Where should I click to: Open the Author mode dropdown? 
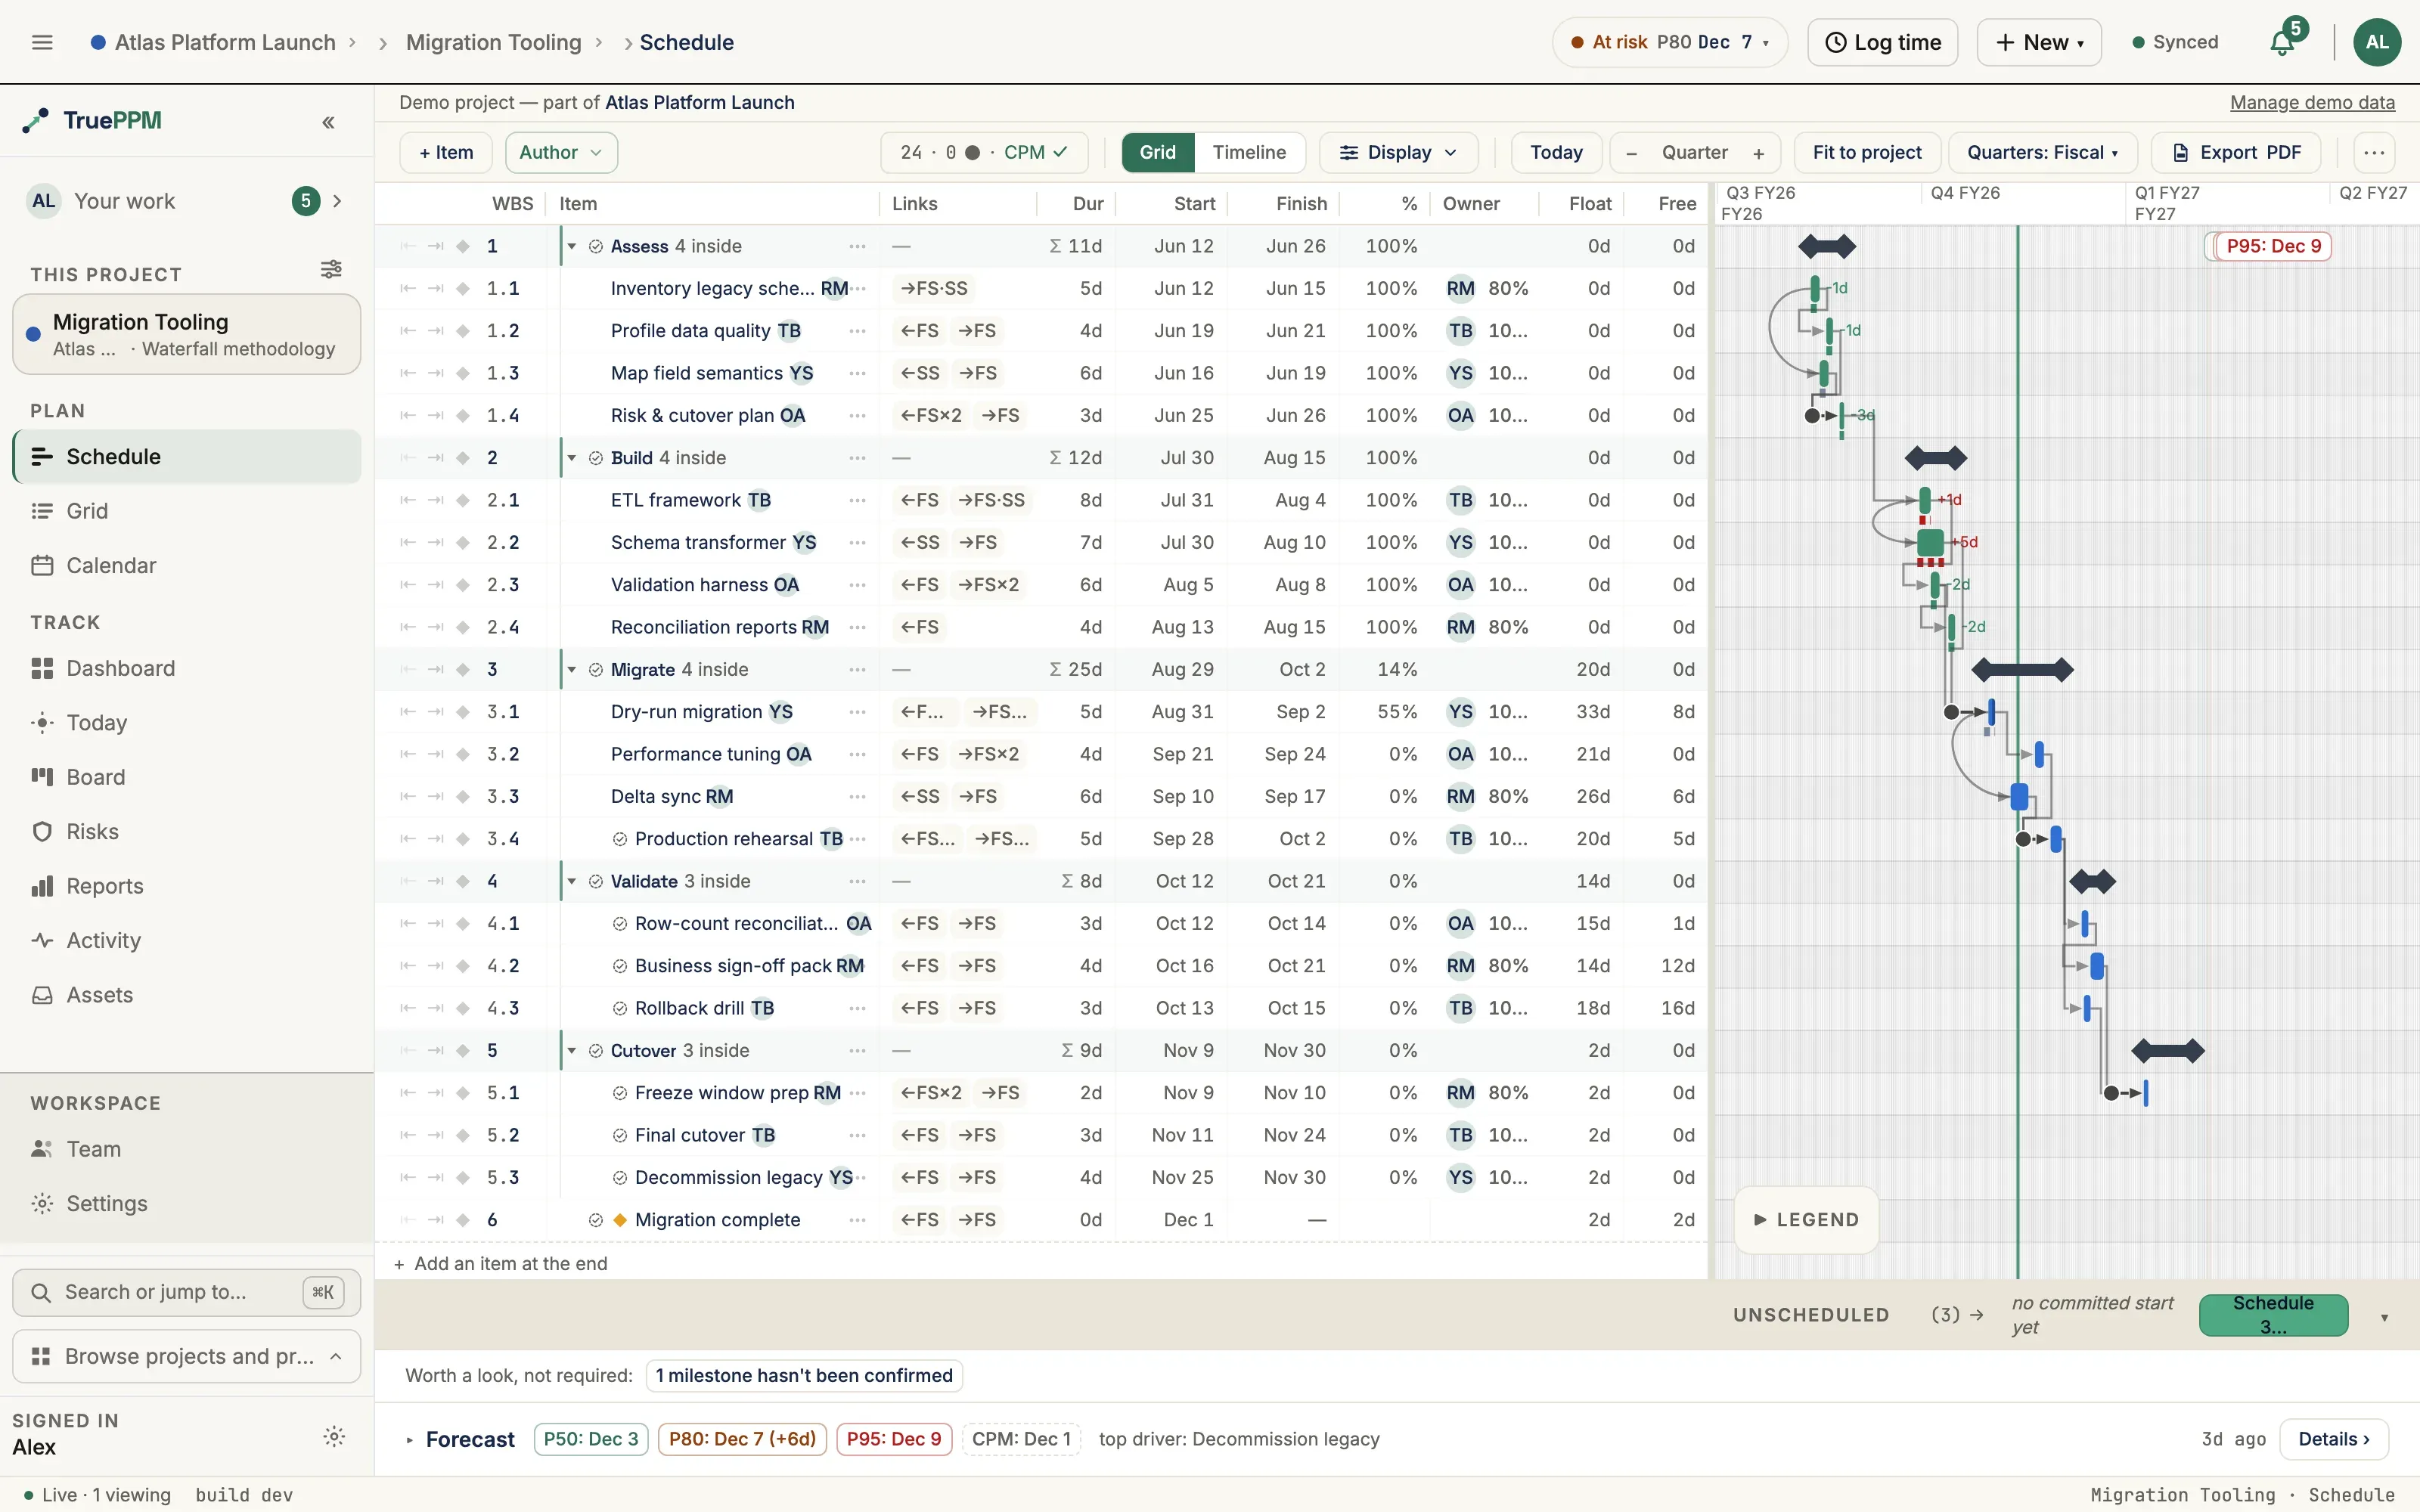point(561,153)
